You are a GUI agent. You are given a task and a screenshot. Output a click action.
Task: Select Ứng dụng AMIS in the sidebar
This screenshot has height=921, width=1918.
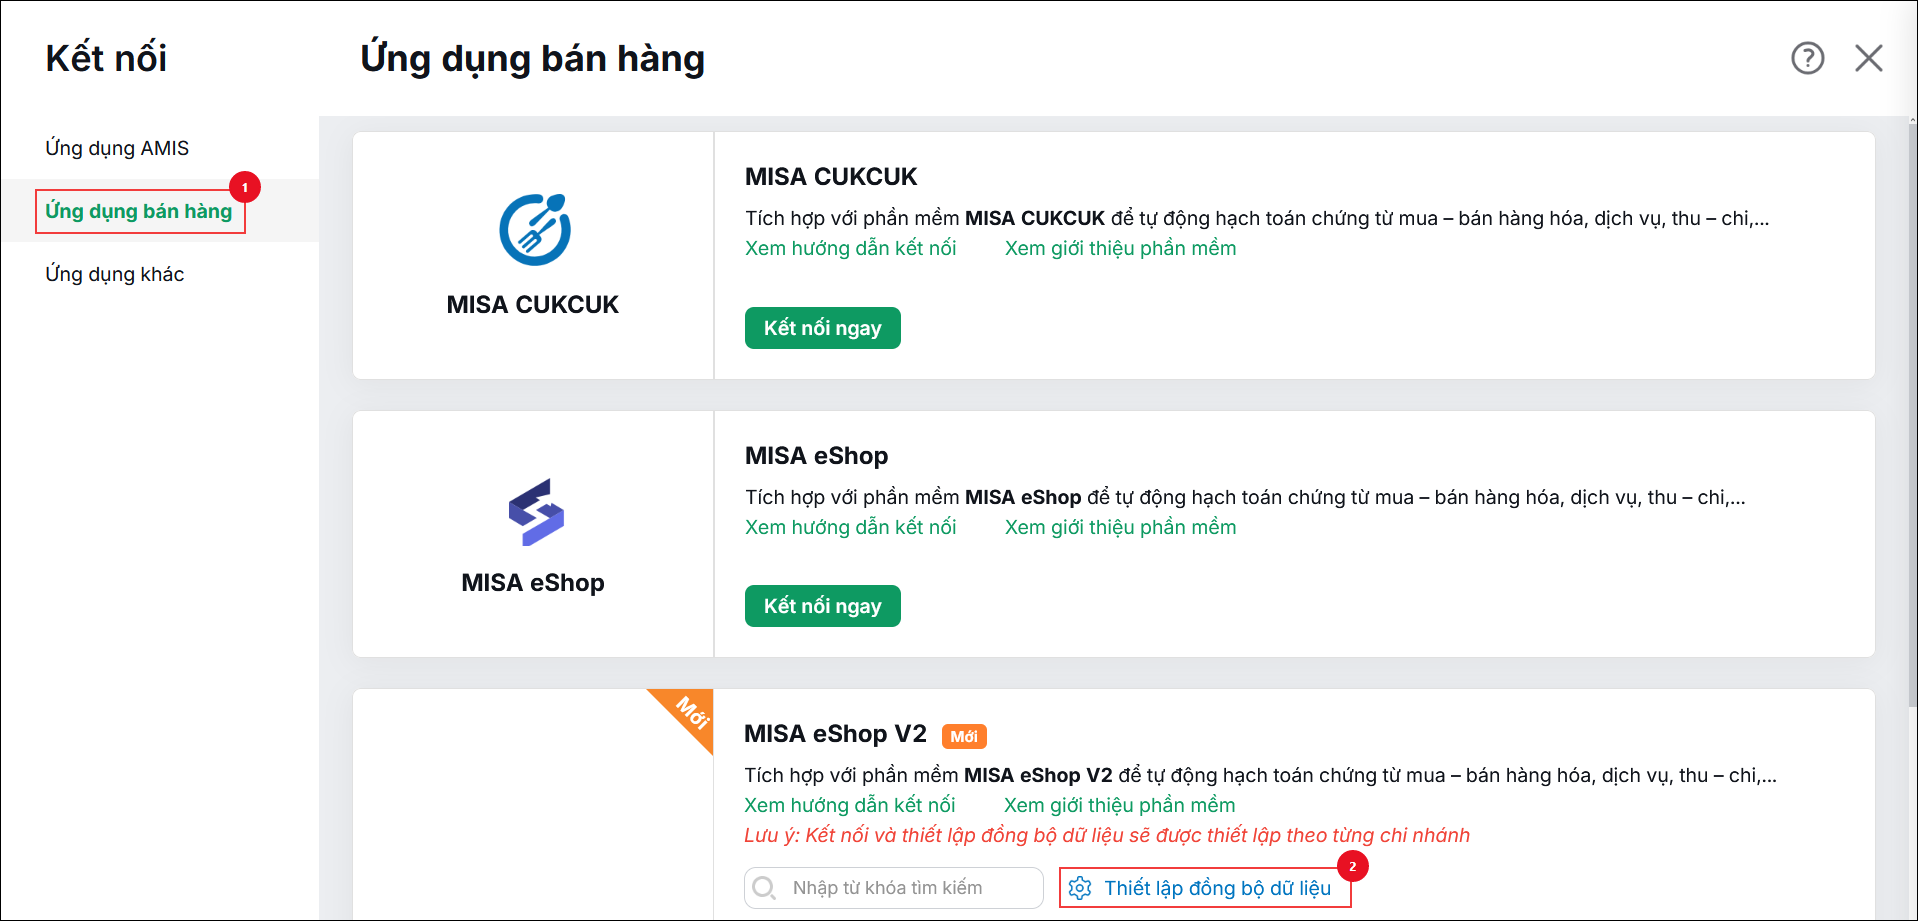click(117, 148)
